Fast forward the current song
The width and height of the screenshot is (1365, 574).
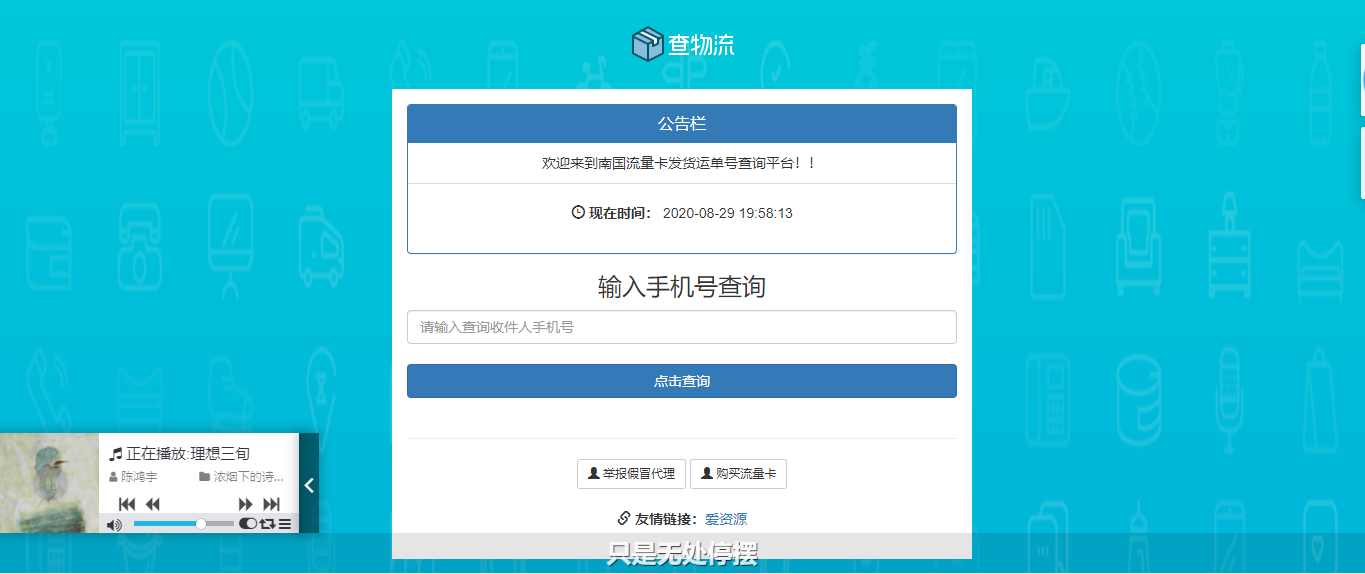tap(245, 504)
